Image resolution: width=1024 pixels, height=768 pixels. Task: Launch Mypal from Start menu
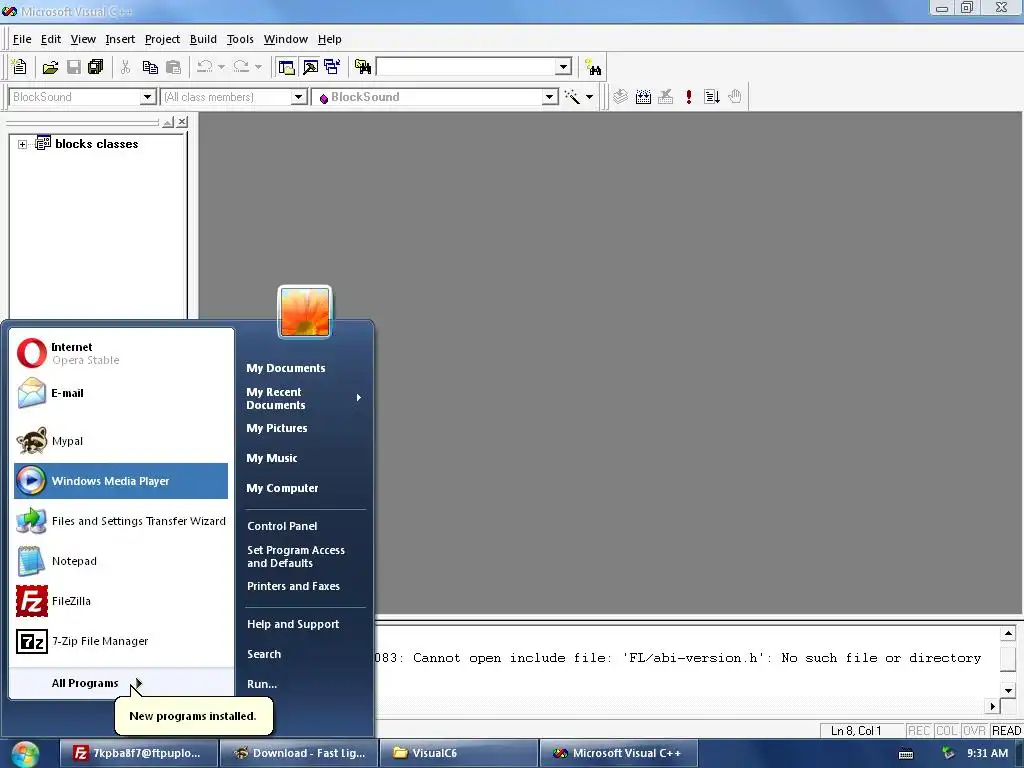[x=121, y=441]
